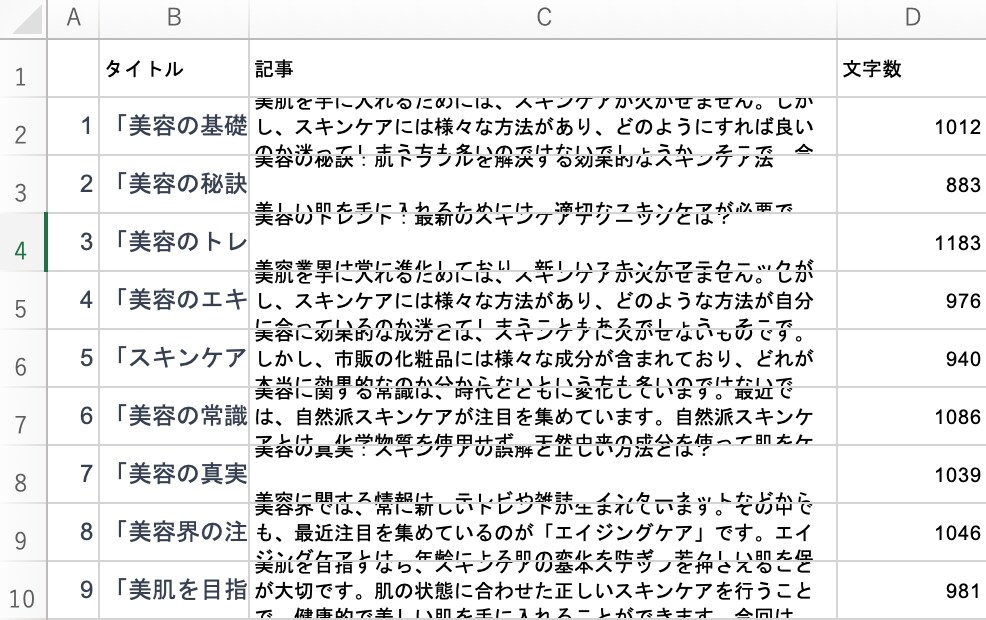Select row 10 header

[23, 590]
